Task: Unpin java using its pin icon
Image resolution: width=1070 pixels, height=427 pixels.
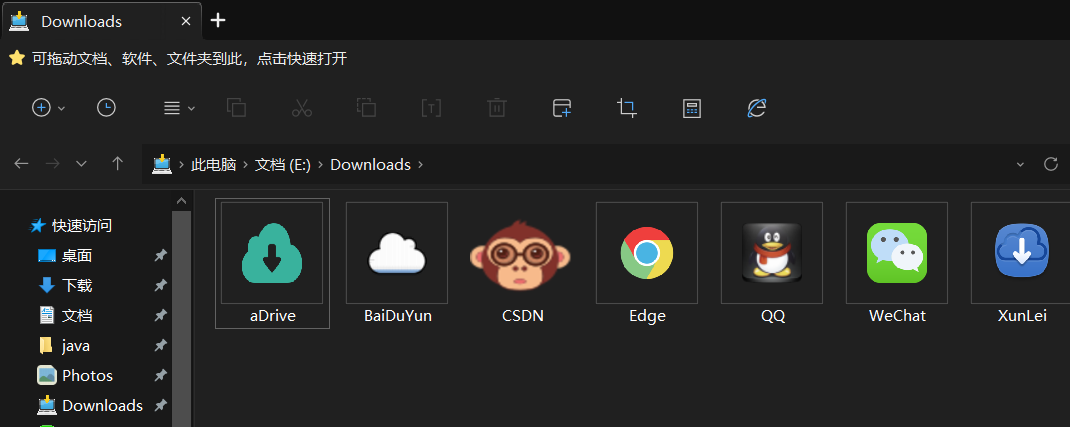Action: click(160, 346)
